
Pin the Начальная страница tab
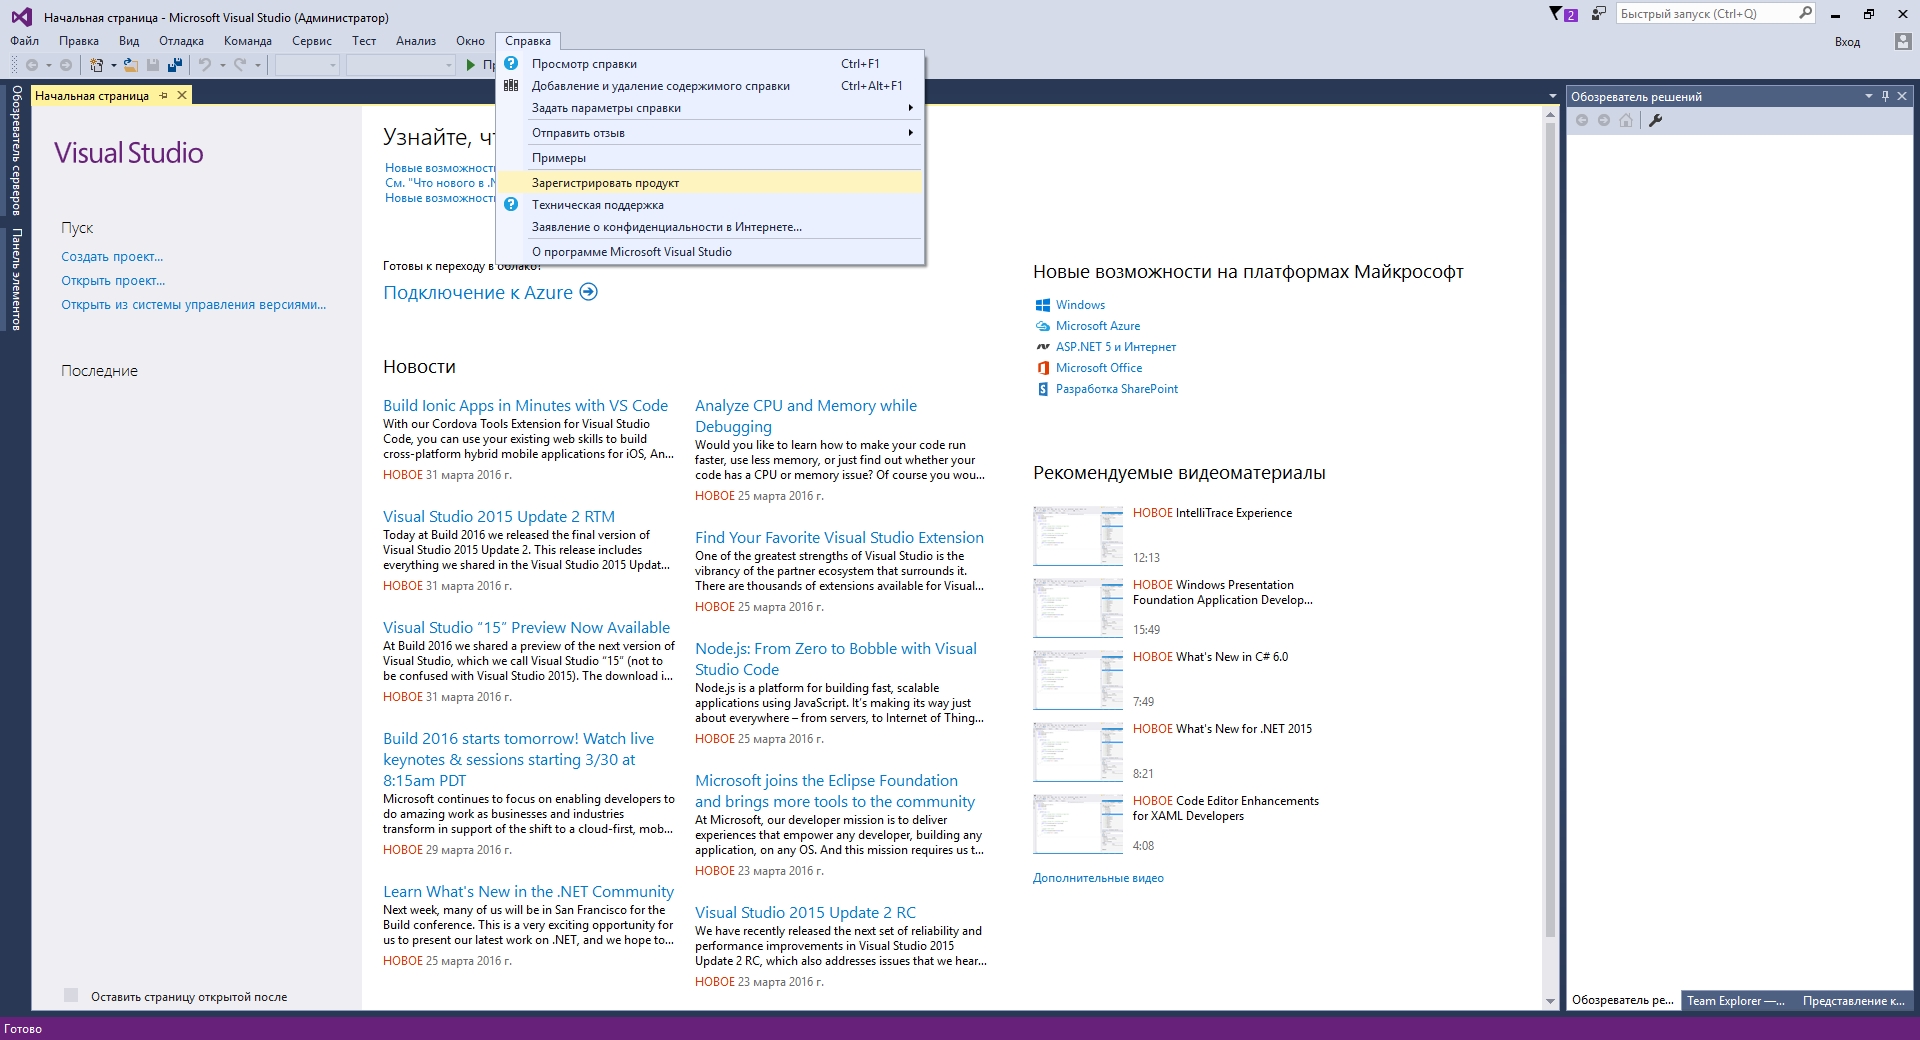pos(164,96)
